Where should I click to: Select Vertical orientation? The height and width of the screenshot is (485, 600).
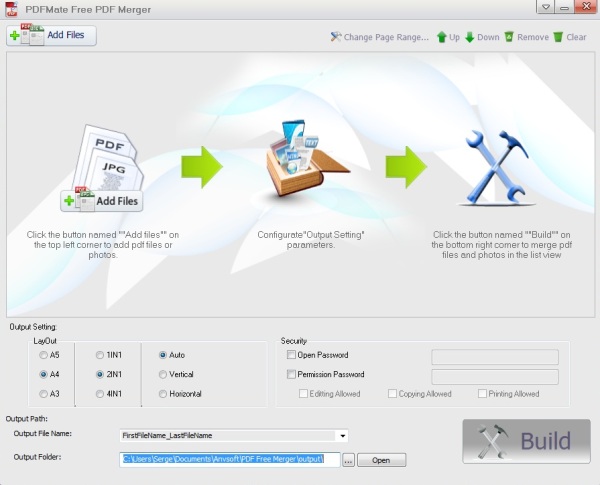[176, 374]
